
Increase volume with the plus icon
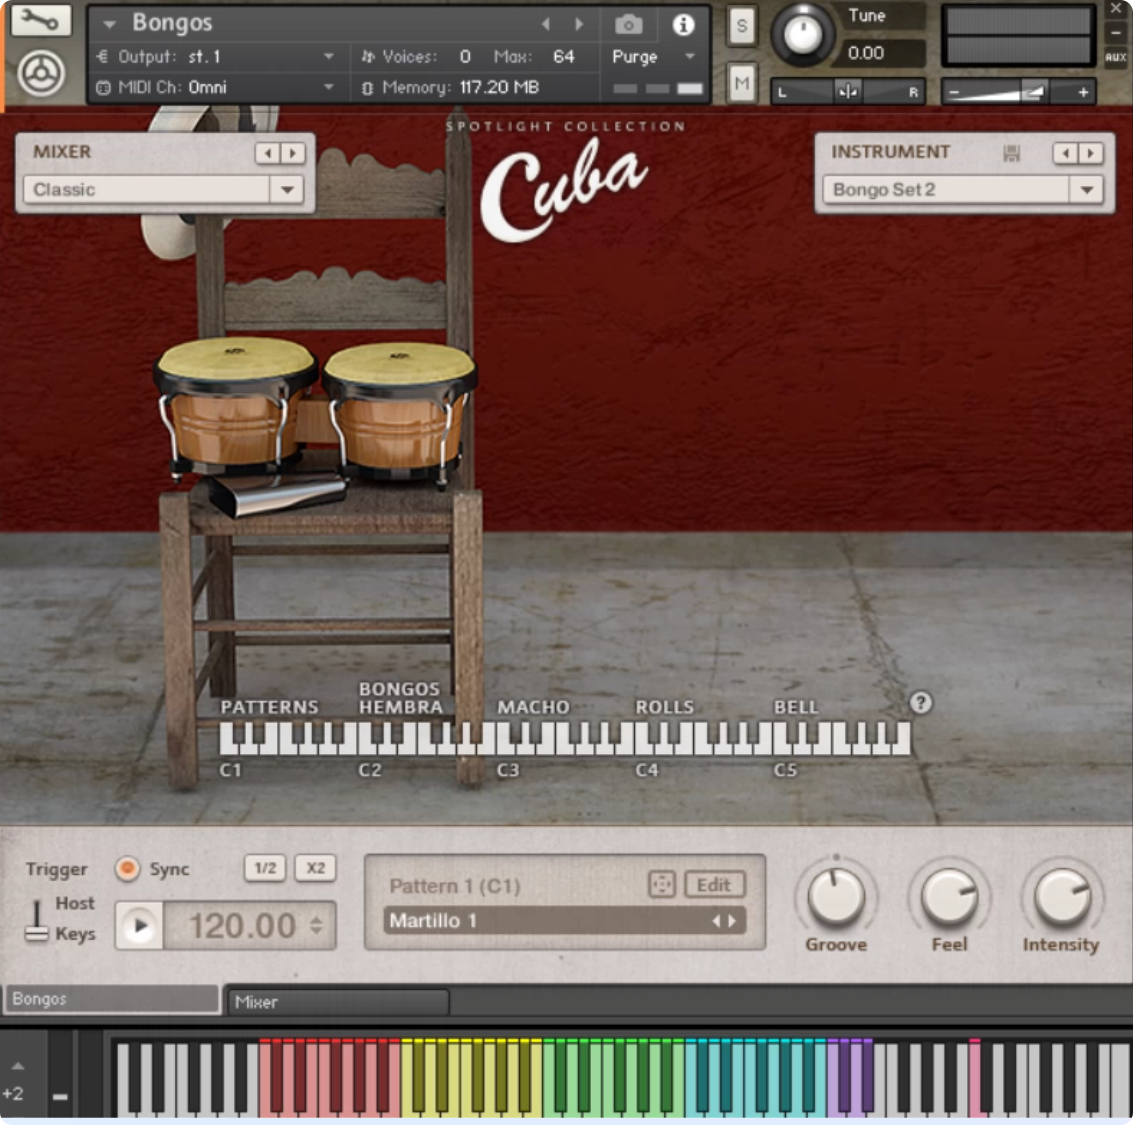(x=1082, y=92)
